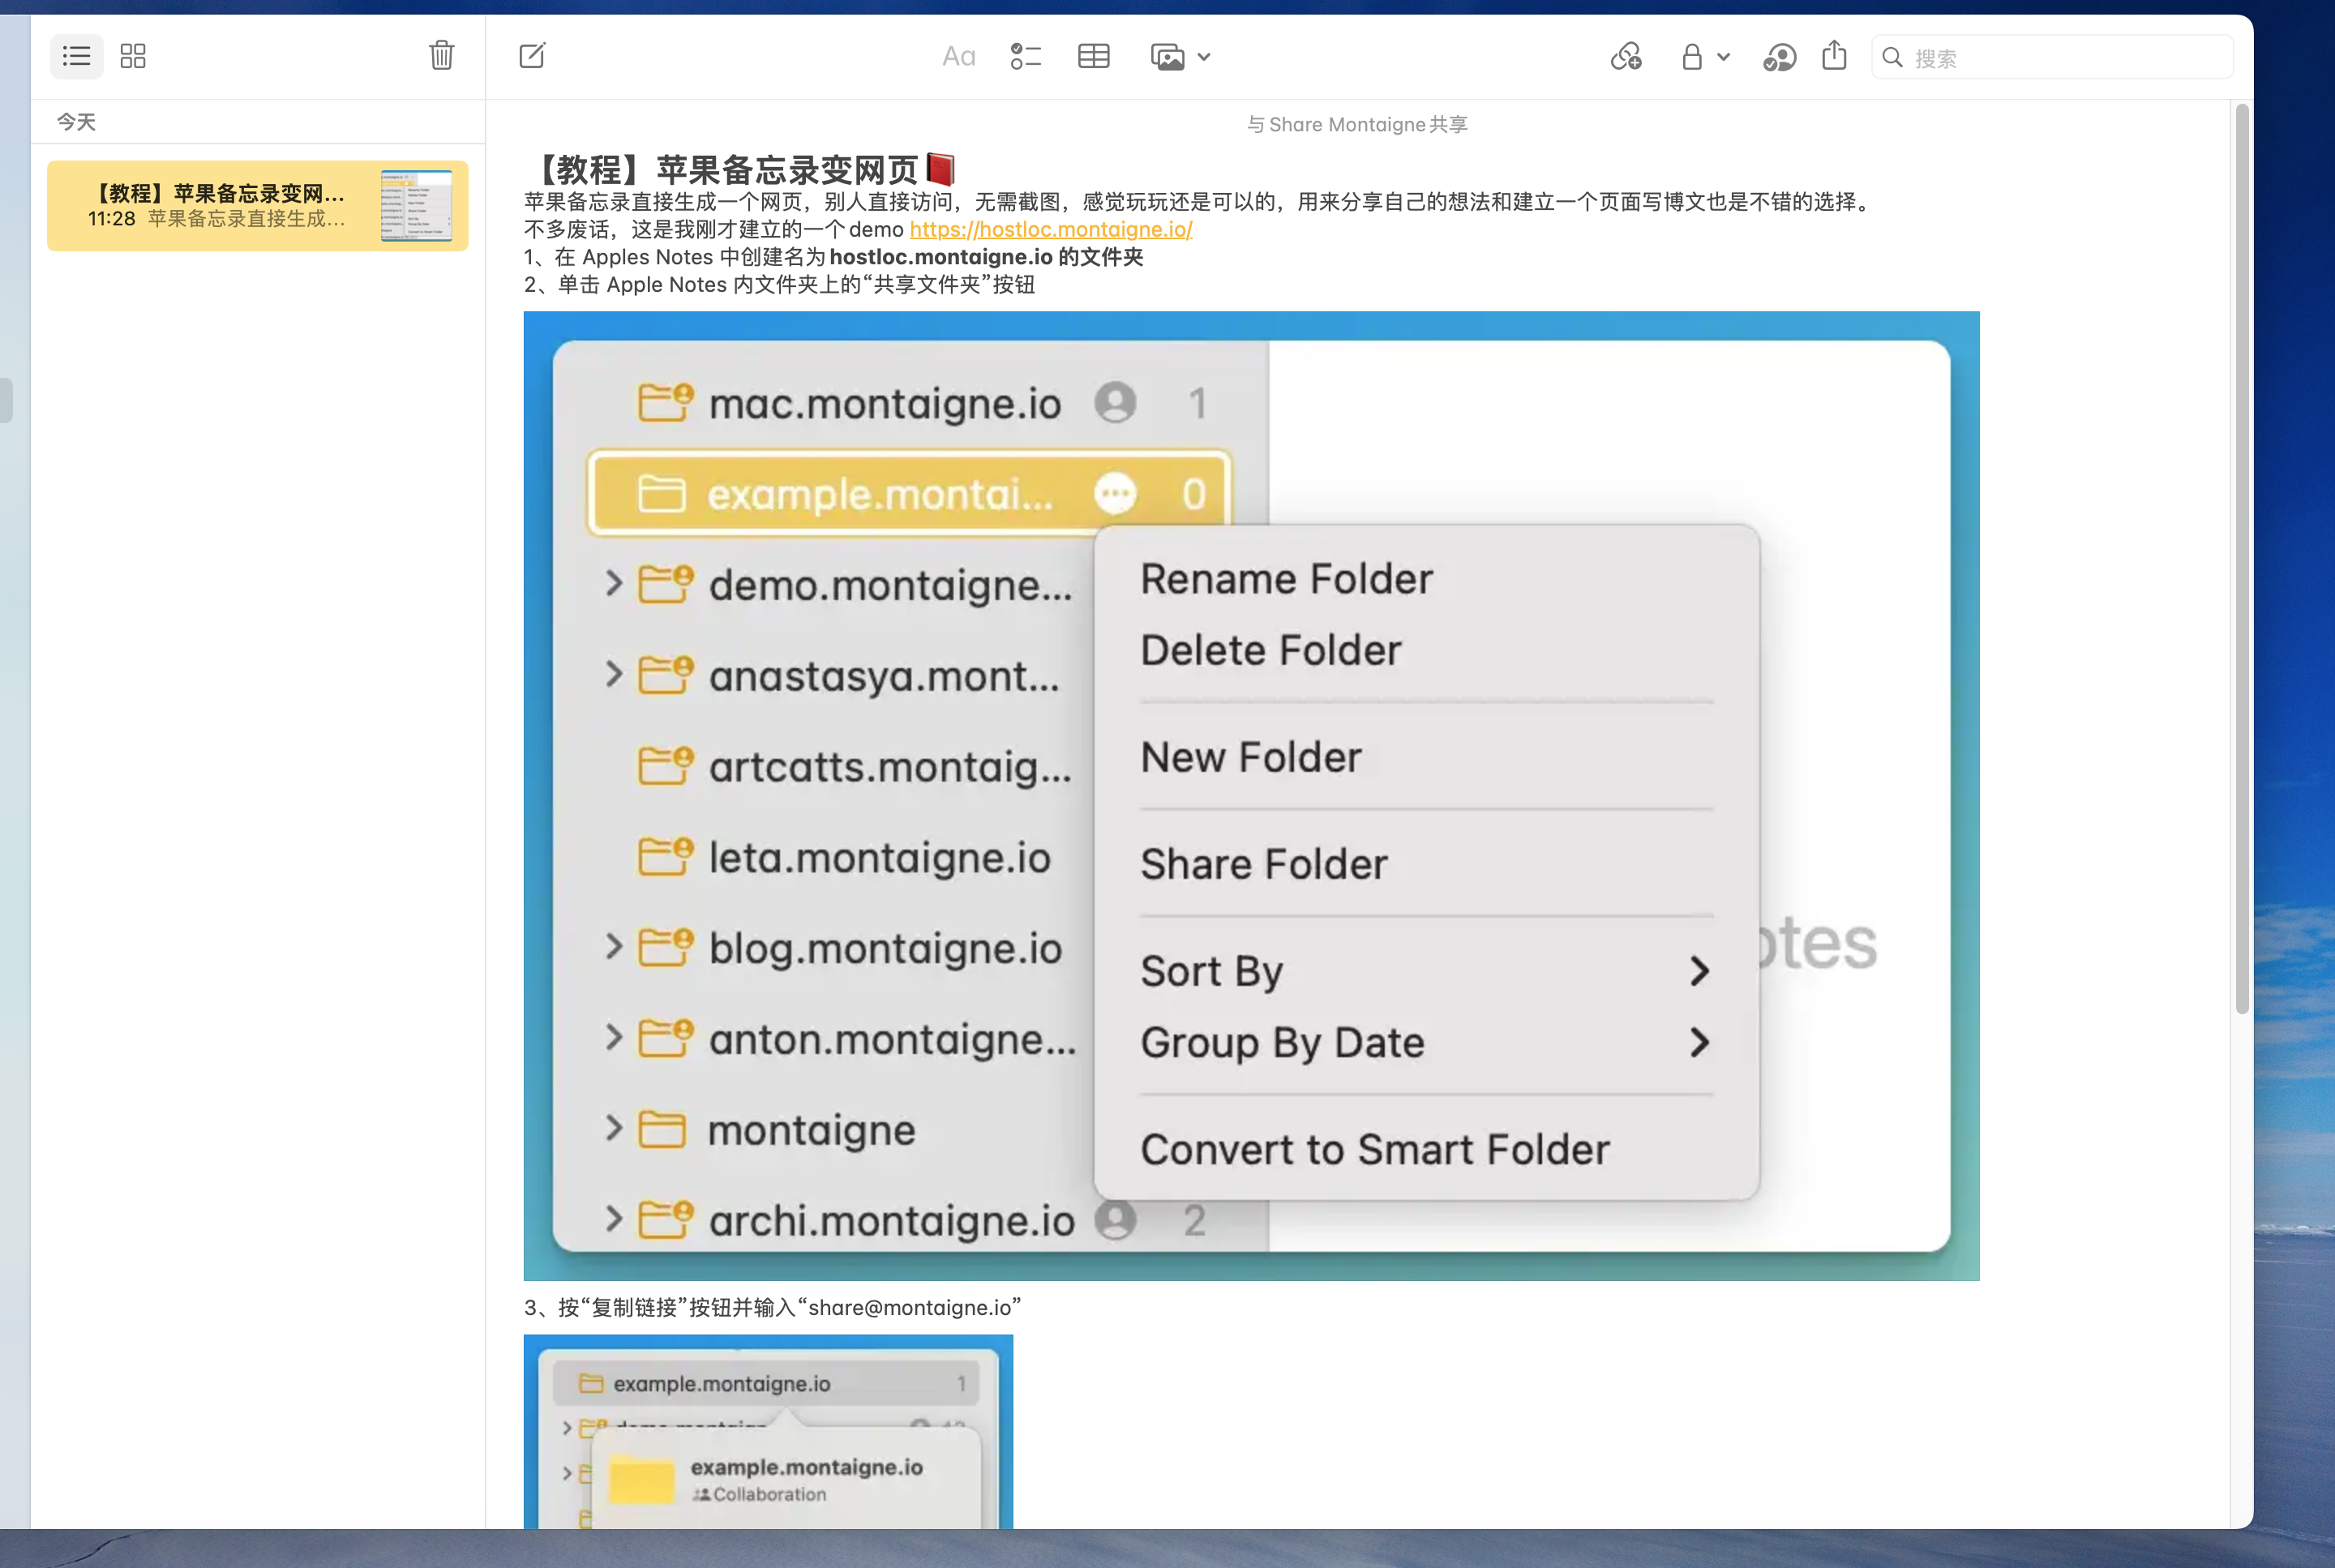2335x1568 pixels.
Task: Click the bold text hostloc.montaigne.io 的文件夹
Action: pos(986,257)
